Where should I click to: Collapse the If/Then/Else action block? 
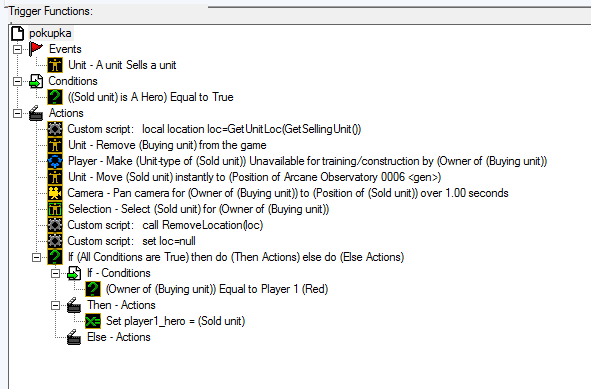pos(36,257)
